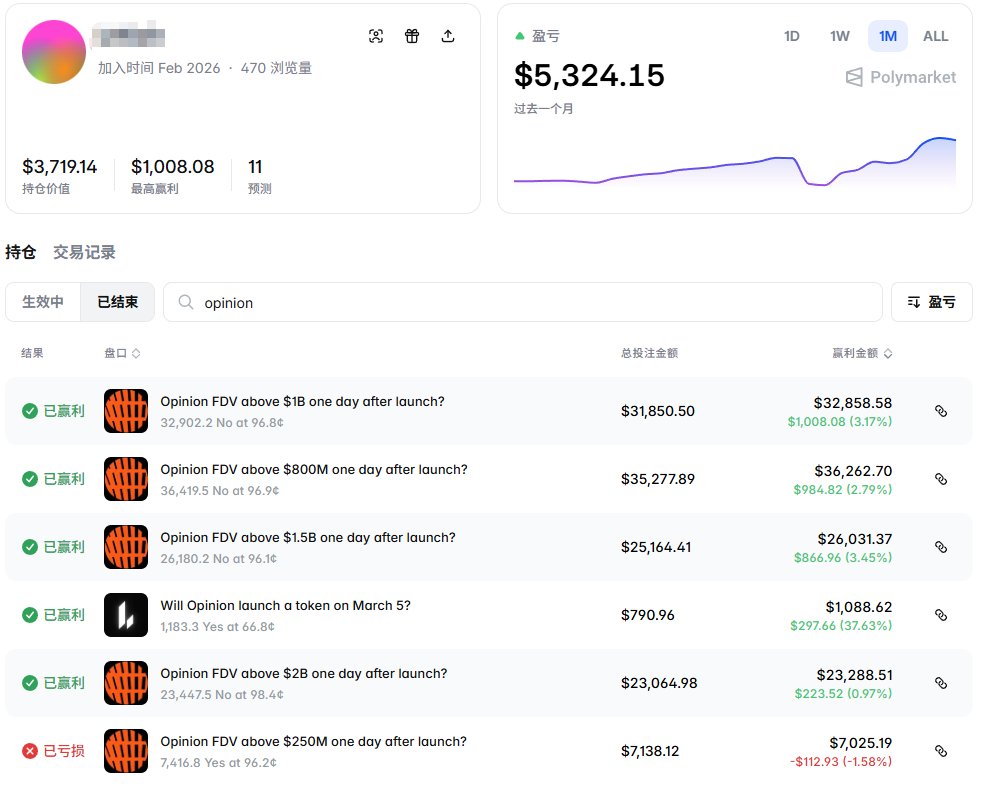Click won checkmark on FDV above $1B row
Screen dimensions: 981x789
30,411
